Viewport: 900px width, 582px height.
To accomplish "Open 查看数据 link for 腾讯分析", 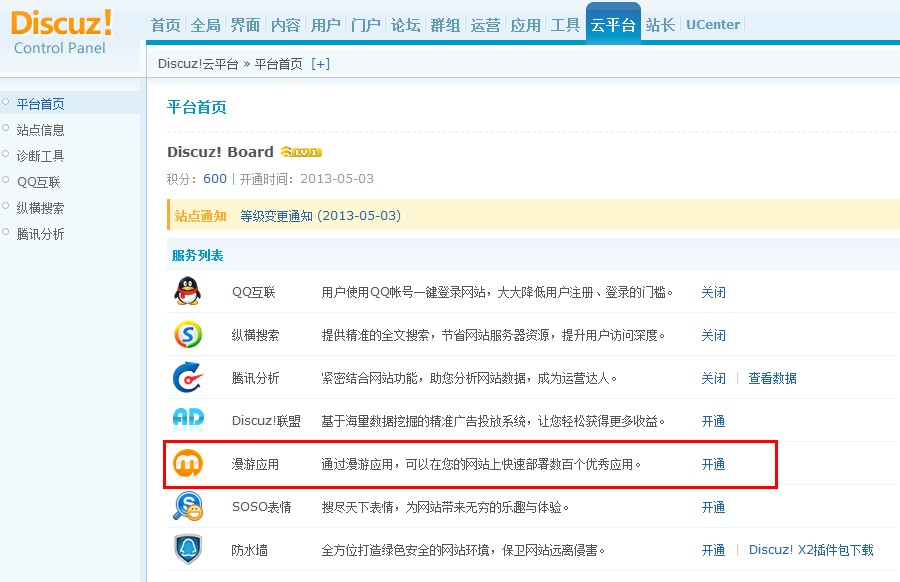I will tap(773, 378).
